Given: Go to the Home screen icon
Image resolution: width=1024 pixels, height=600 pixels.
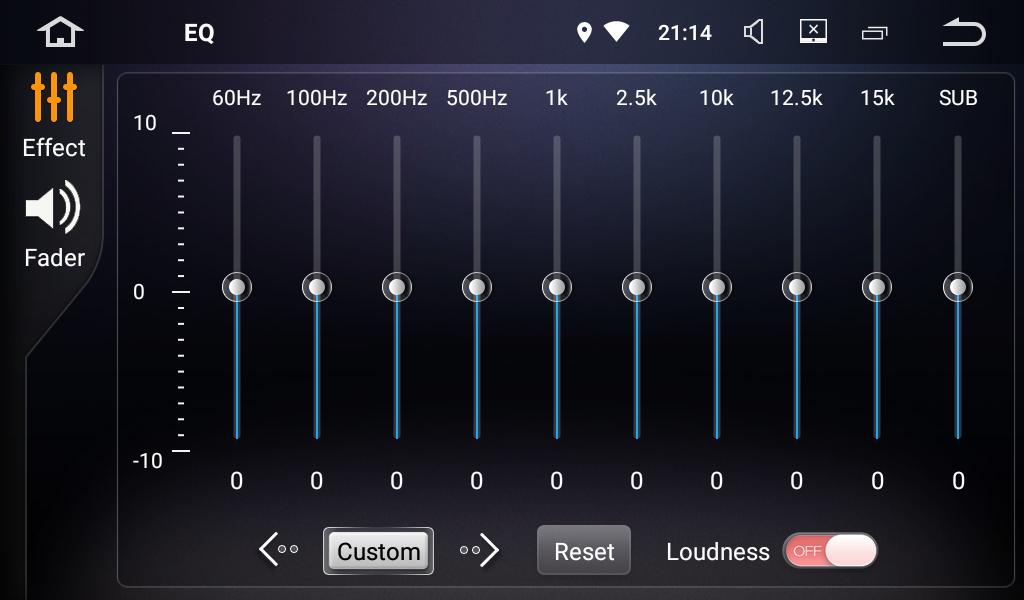Looking at the screenshot, I should coord(60,32).
